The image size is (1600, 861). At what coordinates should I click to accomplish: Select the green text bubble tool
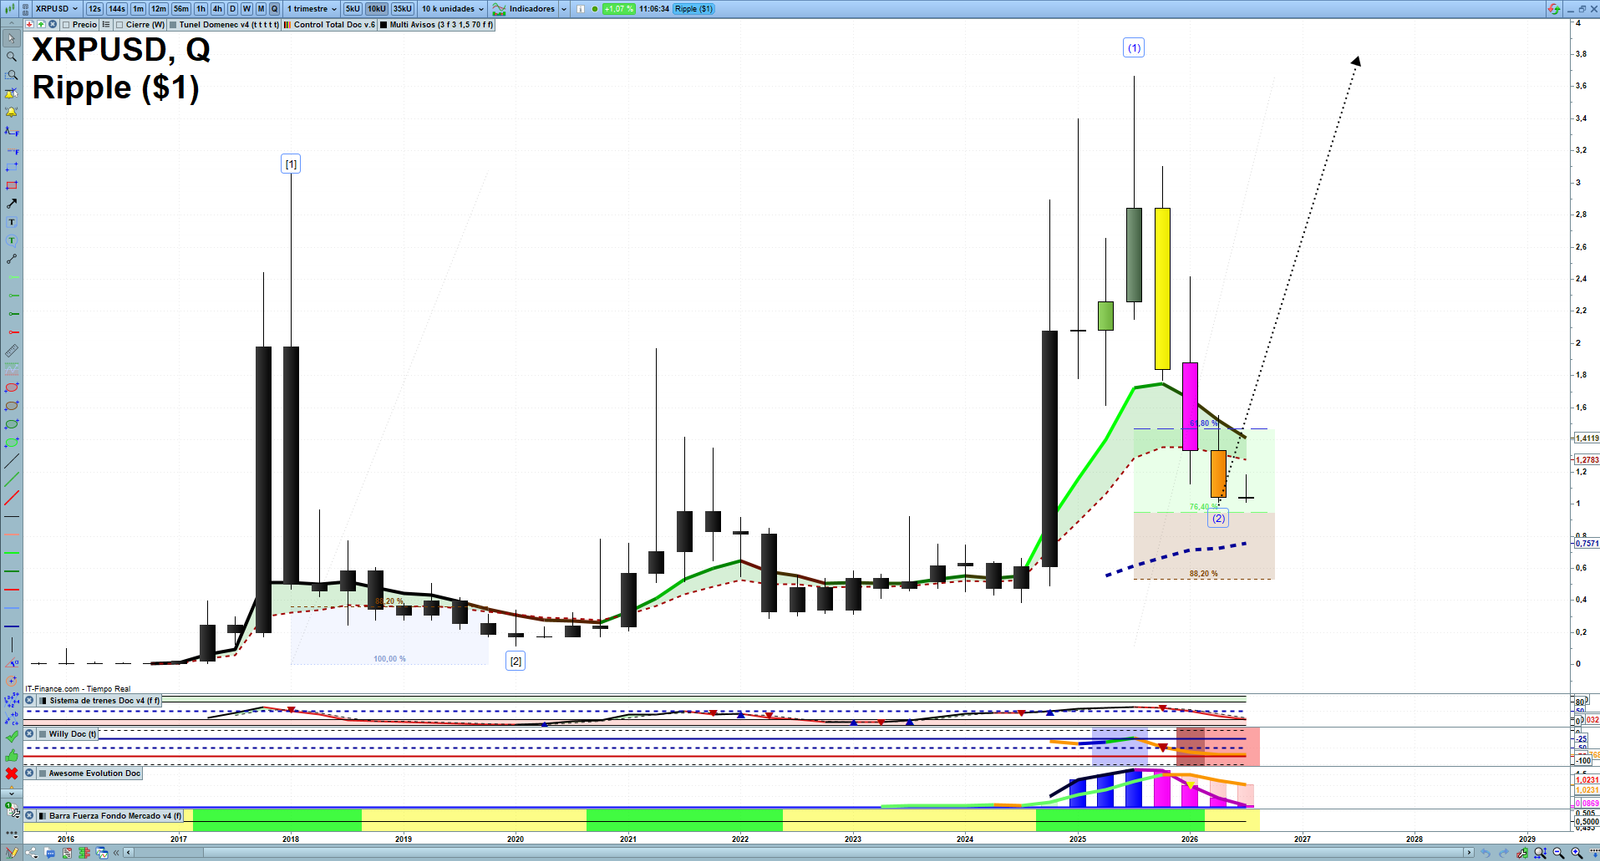11,240
